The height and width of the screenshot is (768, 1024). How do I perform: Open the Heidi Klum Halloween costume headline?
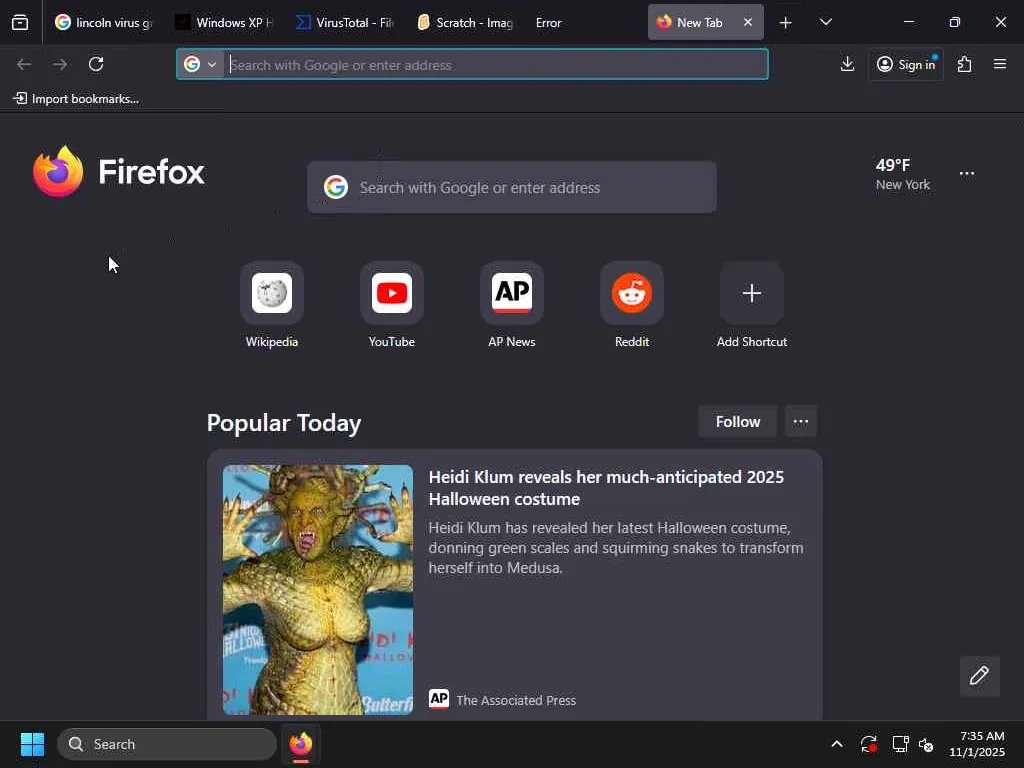[x=606, y=488]
